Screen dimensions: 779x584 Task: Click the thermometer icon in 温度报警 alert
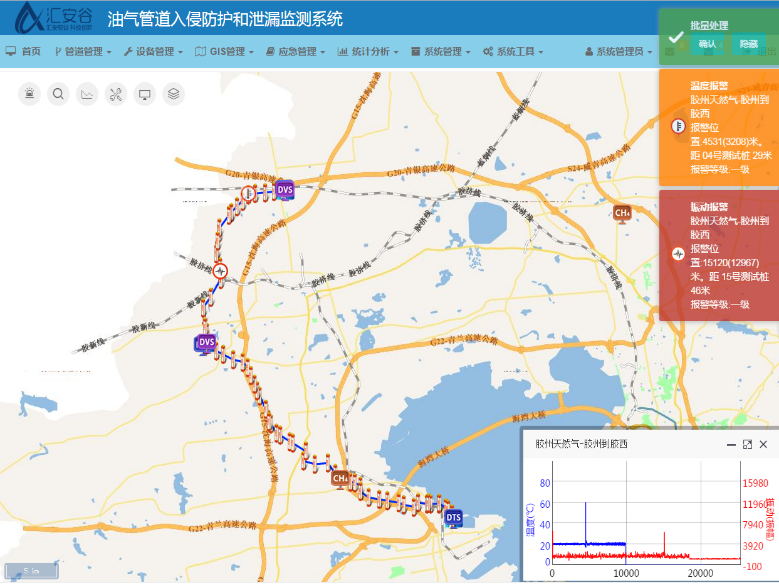(x=677, y=127)
